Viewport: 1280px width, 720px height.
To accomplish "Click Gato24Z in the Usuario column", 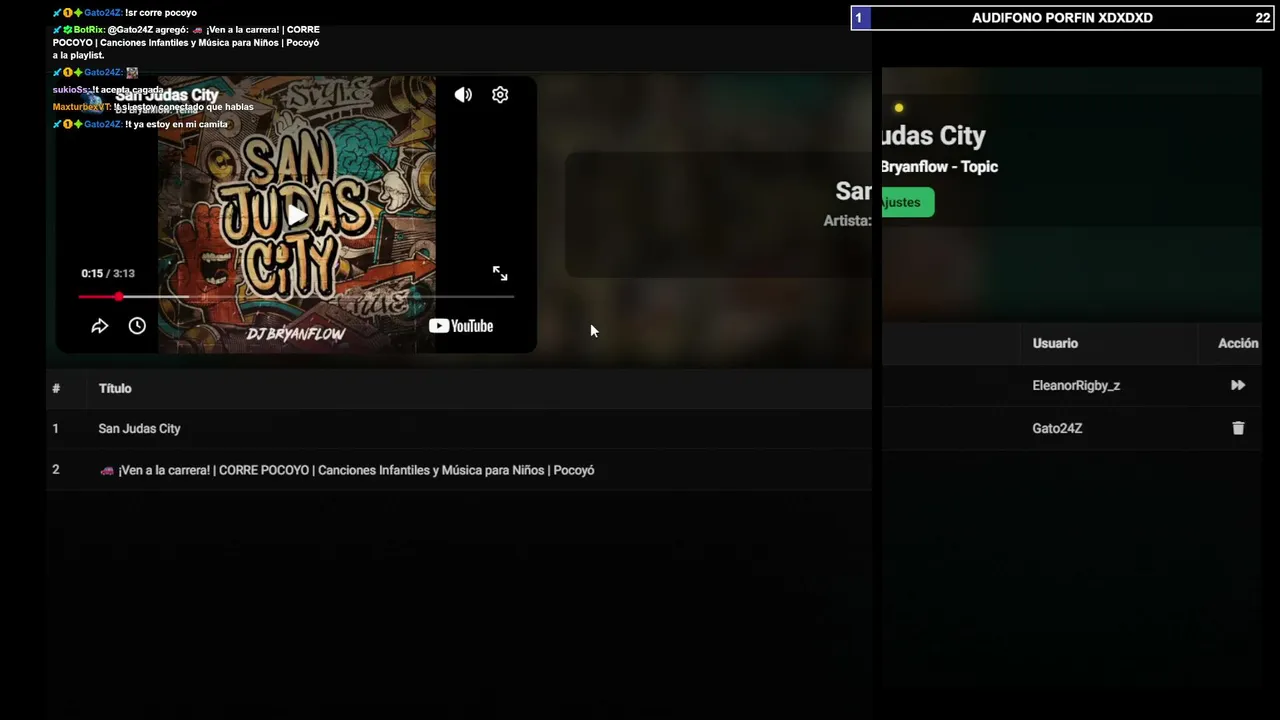I will (x=1057, y=428).
